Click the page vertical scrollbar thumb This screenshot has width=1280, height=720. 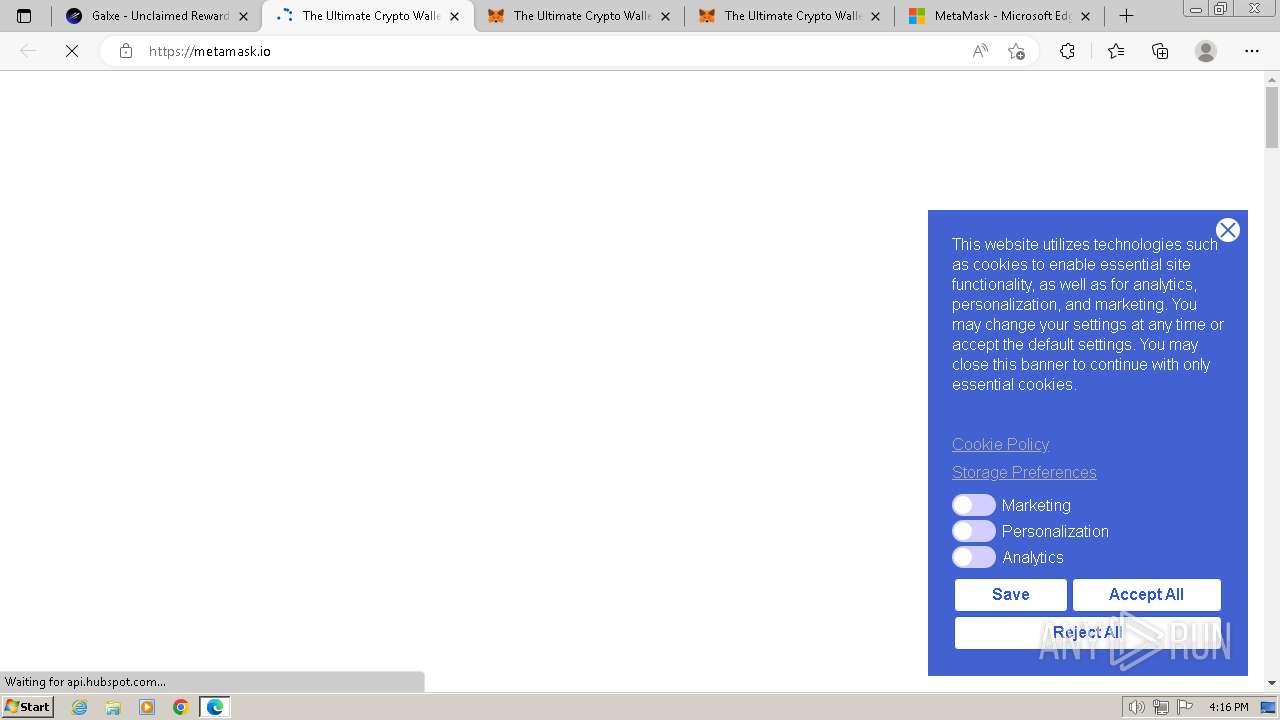pos(1272,117)
